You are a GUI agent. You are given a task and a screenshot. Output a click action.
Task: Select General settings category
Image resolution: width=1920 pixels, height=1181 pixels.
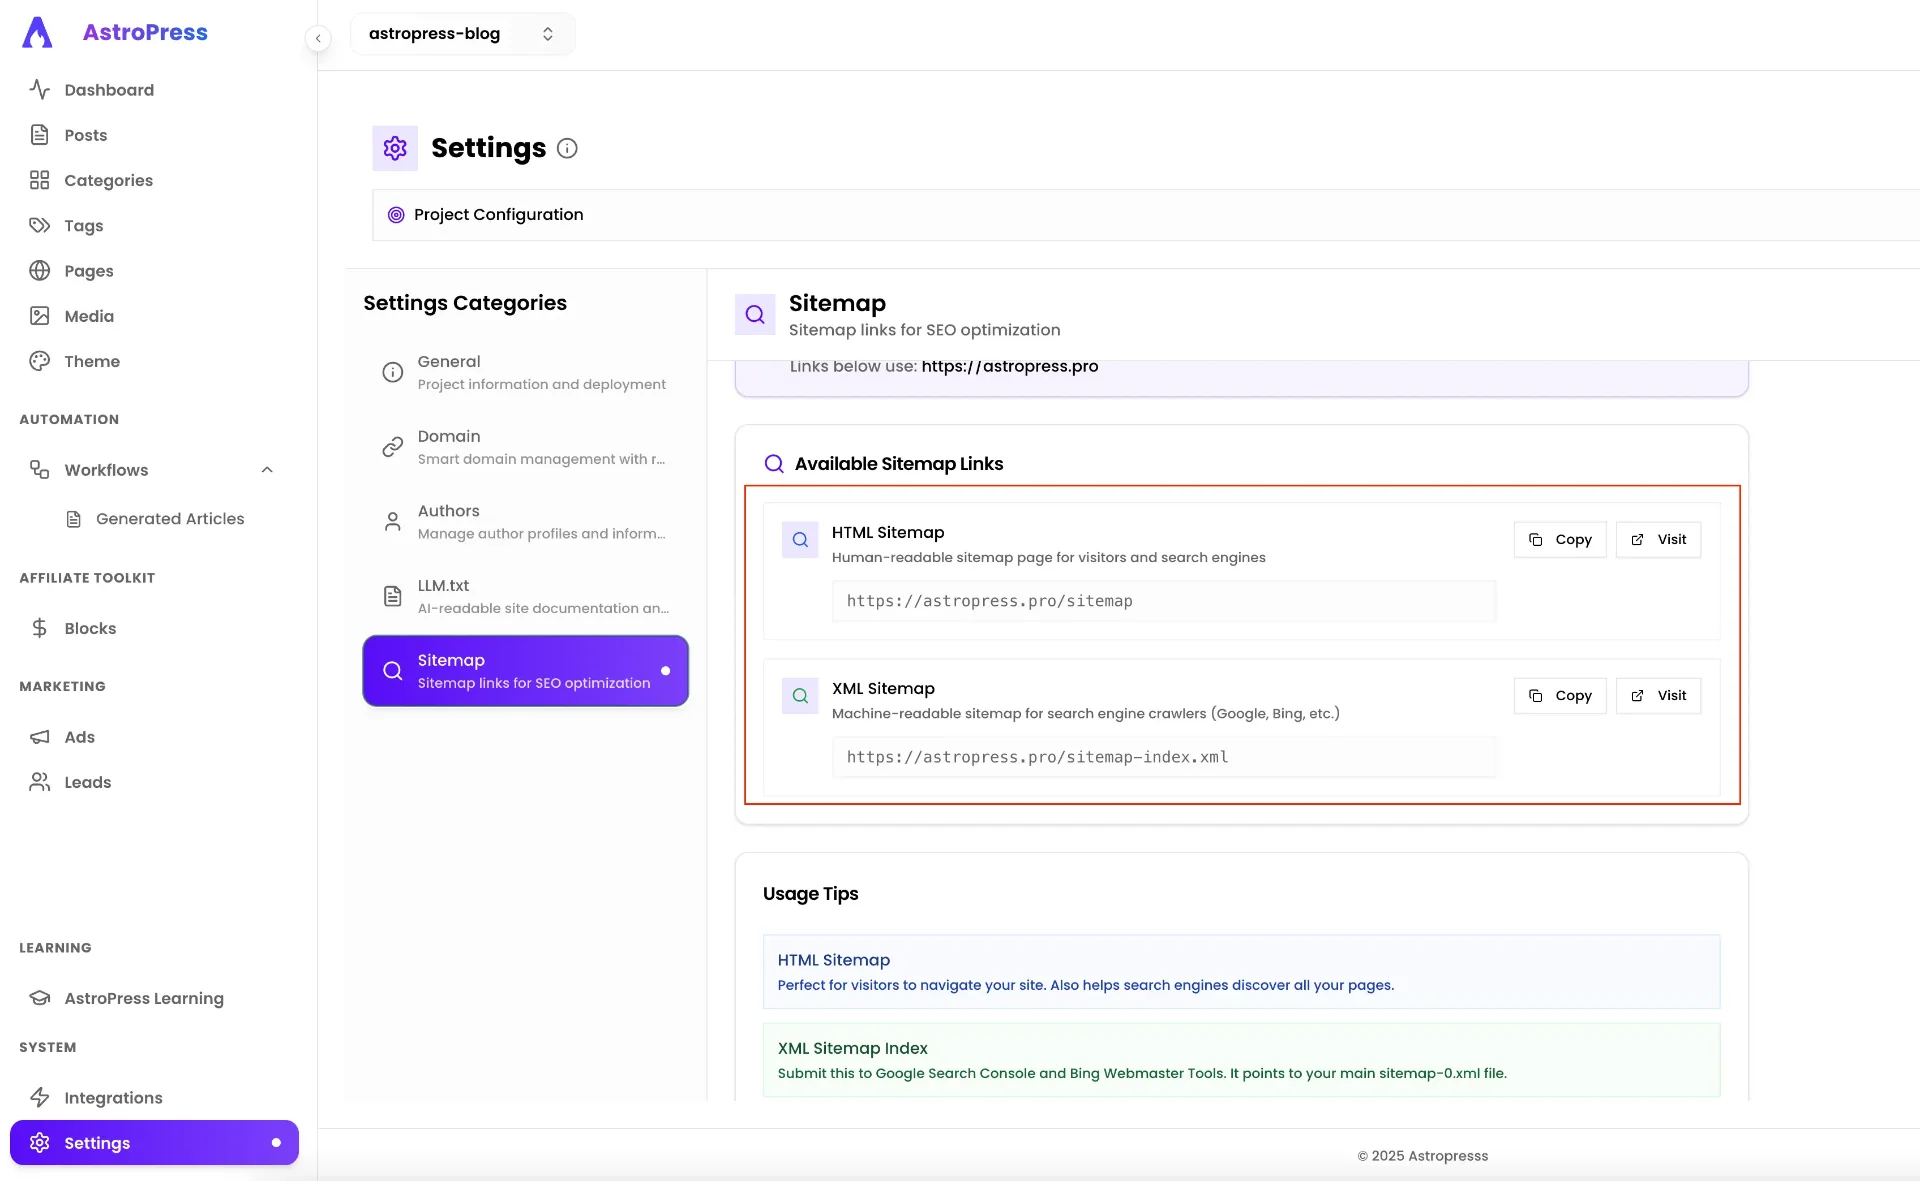[525, 372]
